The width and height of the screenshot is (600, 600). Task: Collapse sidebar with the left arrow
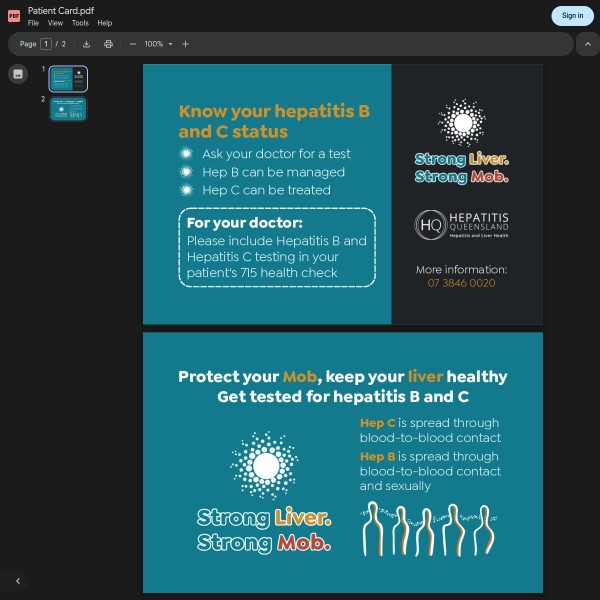tap(17, 581)
